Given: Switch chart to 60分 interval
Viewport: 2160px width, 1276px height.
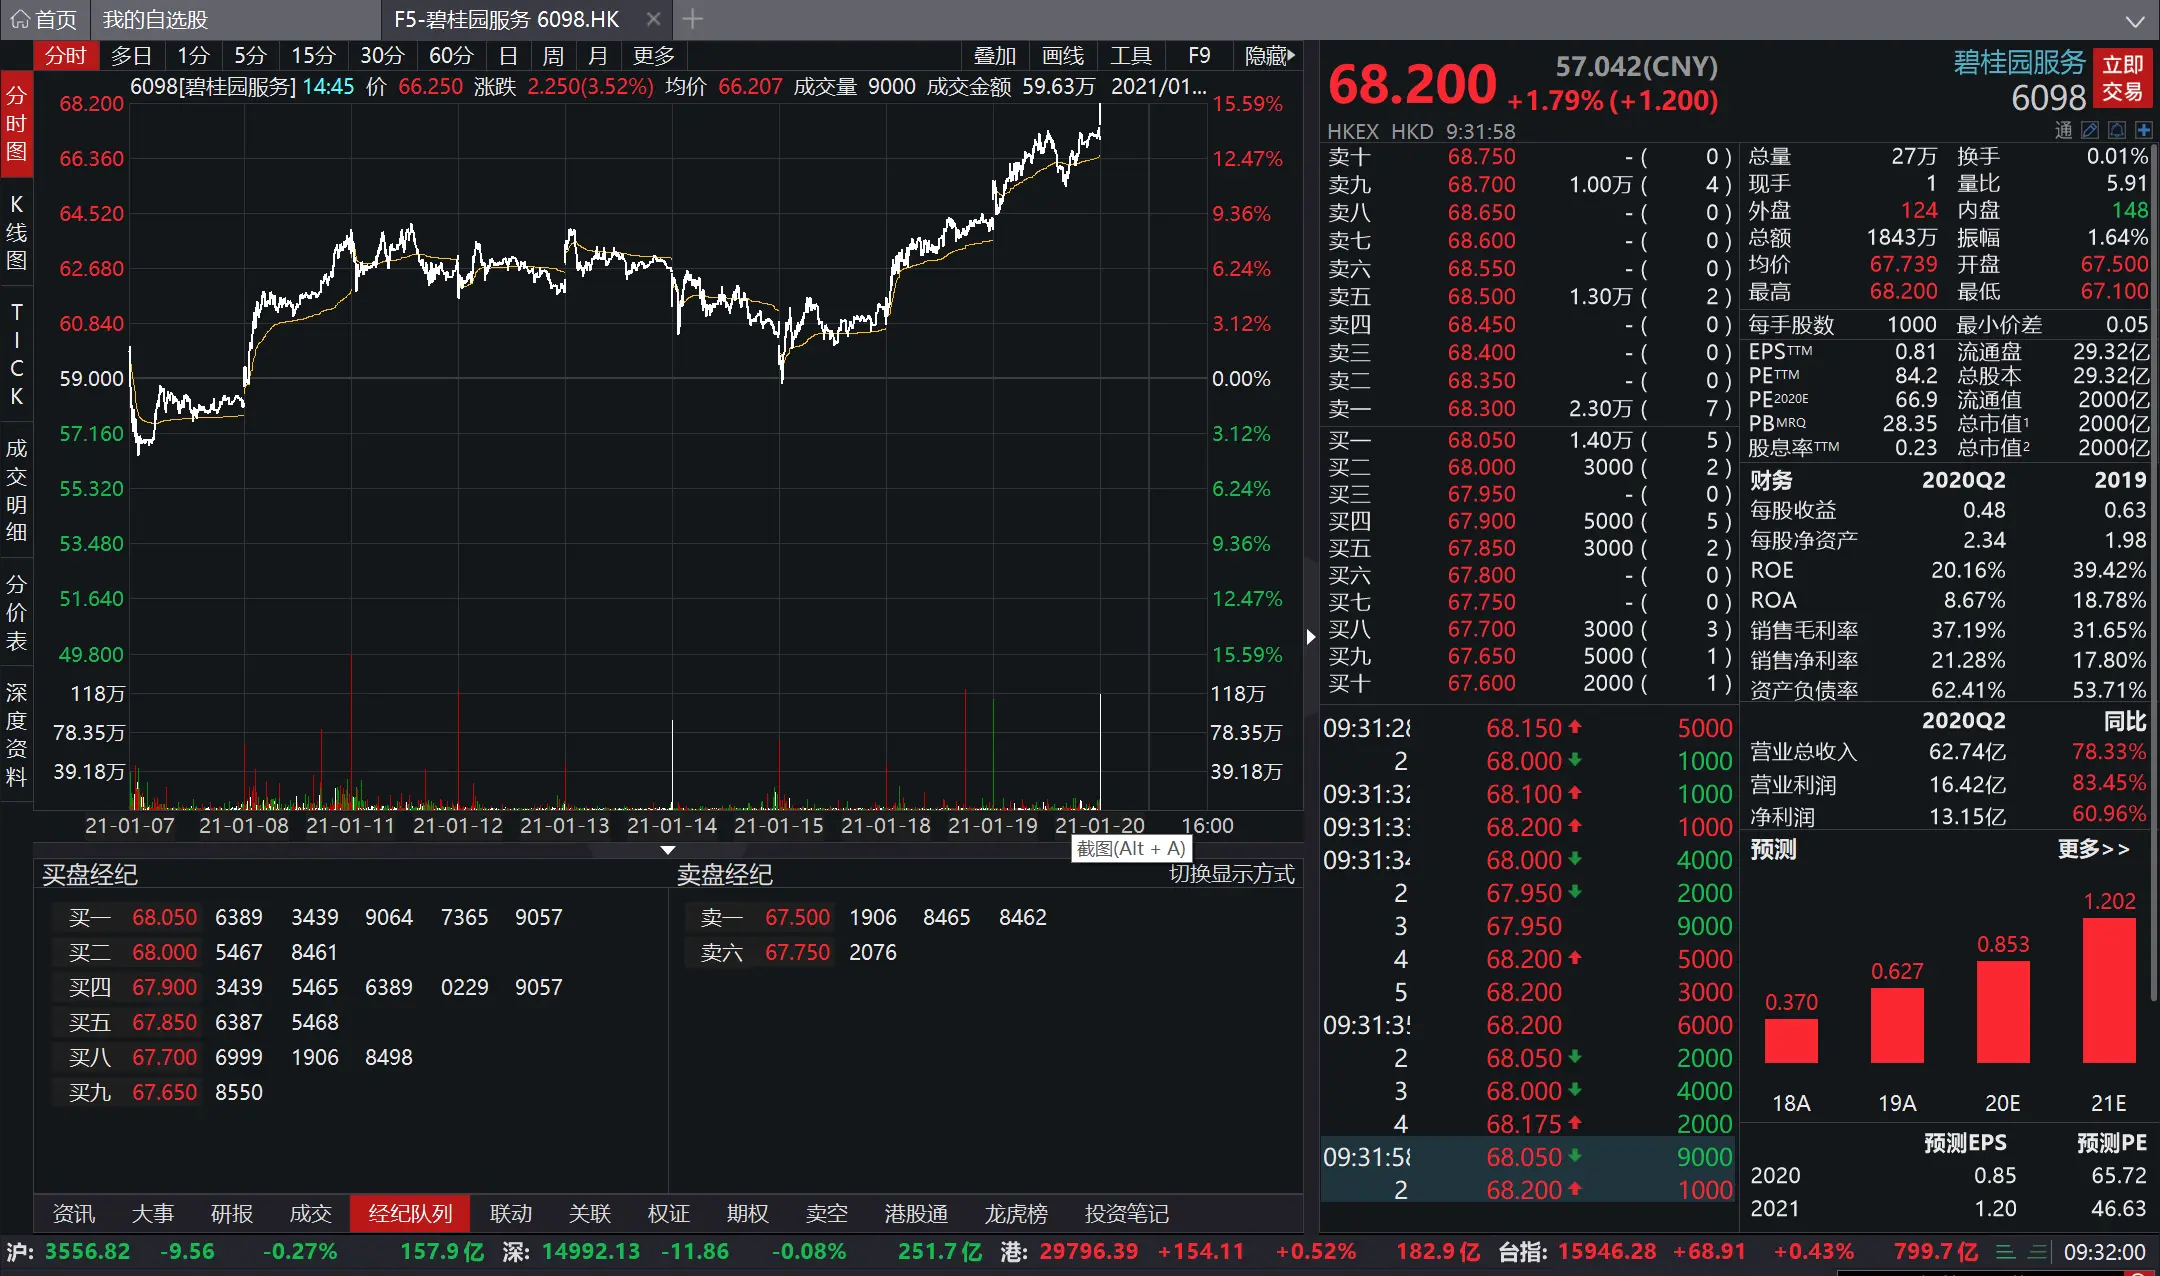Looking at the screenshot, I should [x=450, y=56].
